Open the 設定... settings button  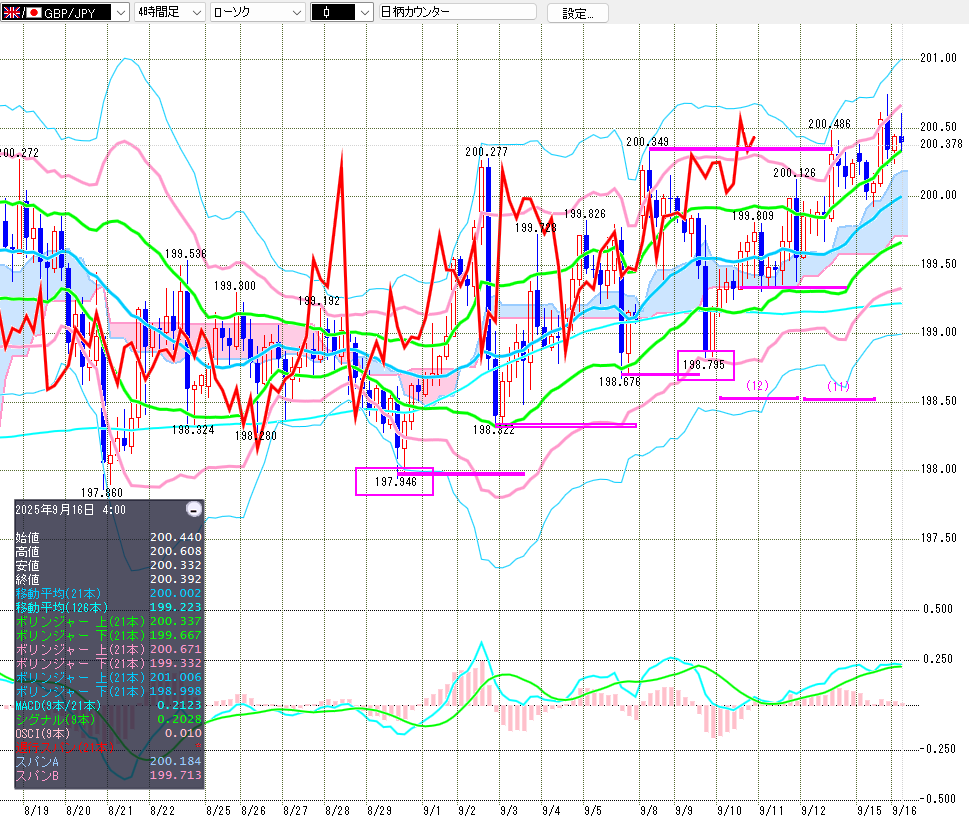click(x=578, y=13)
